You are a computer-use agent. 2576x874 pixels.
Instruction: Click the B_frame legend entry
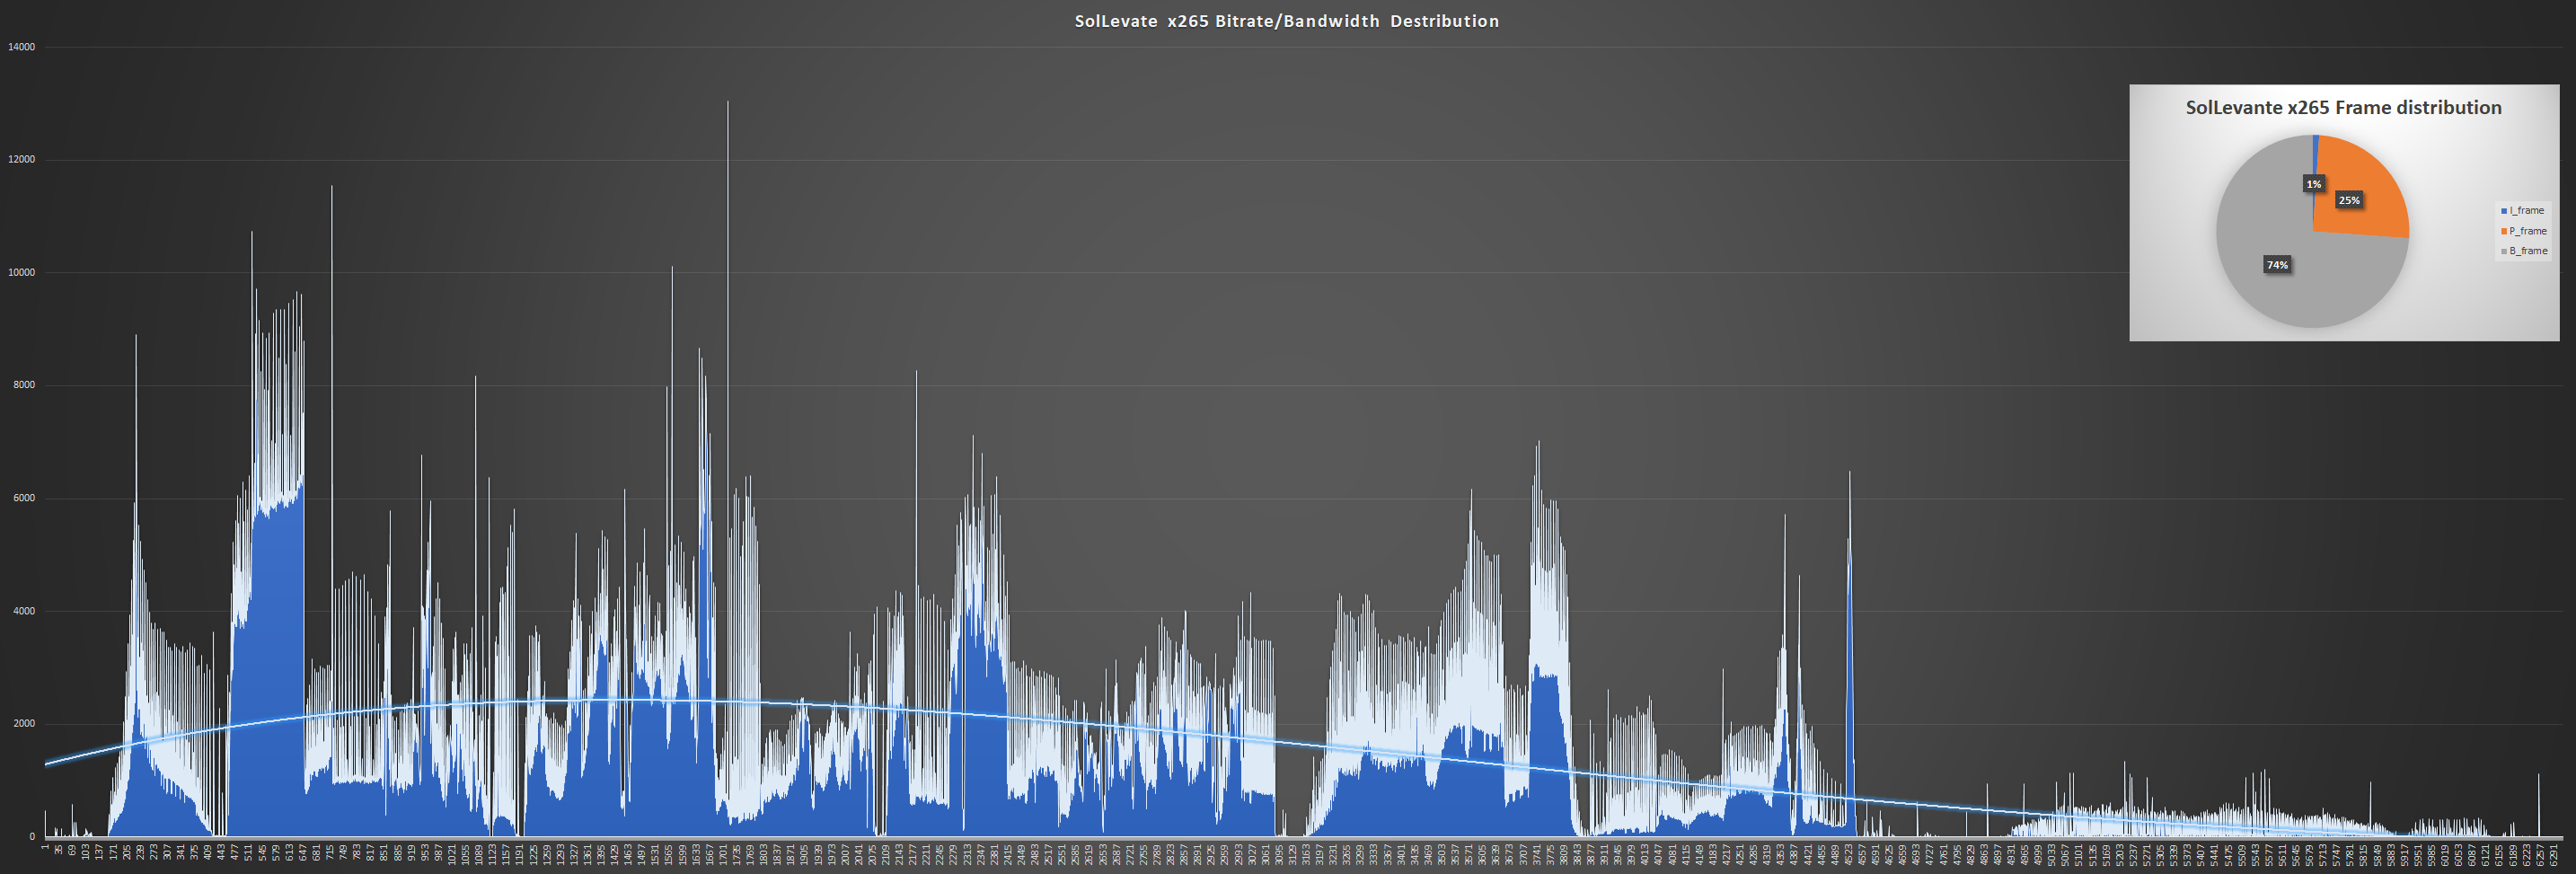click(x=2524, y=251)
